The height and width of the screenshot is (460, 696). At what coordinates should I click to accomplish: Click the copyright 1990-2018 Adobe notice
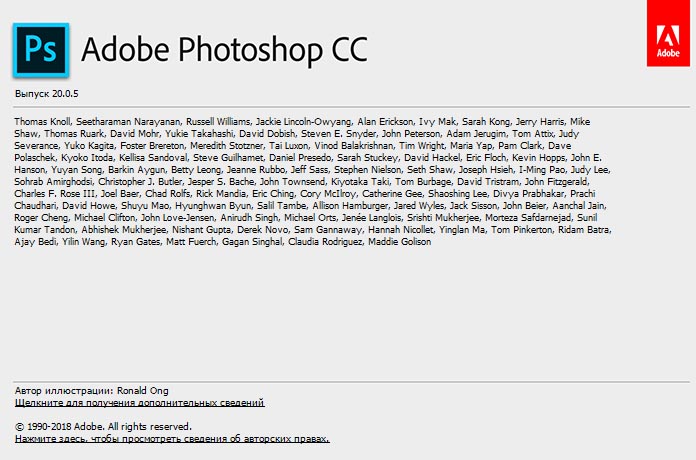point(103,427)
